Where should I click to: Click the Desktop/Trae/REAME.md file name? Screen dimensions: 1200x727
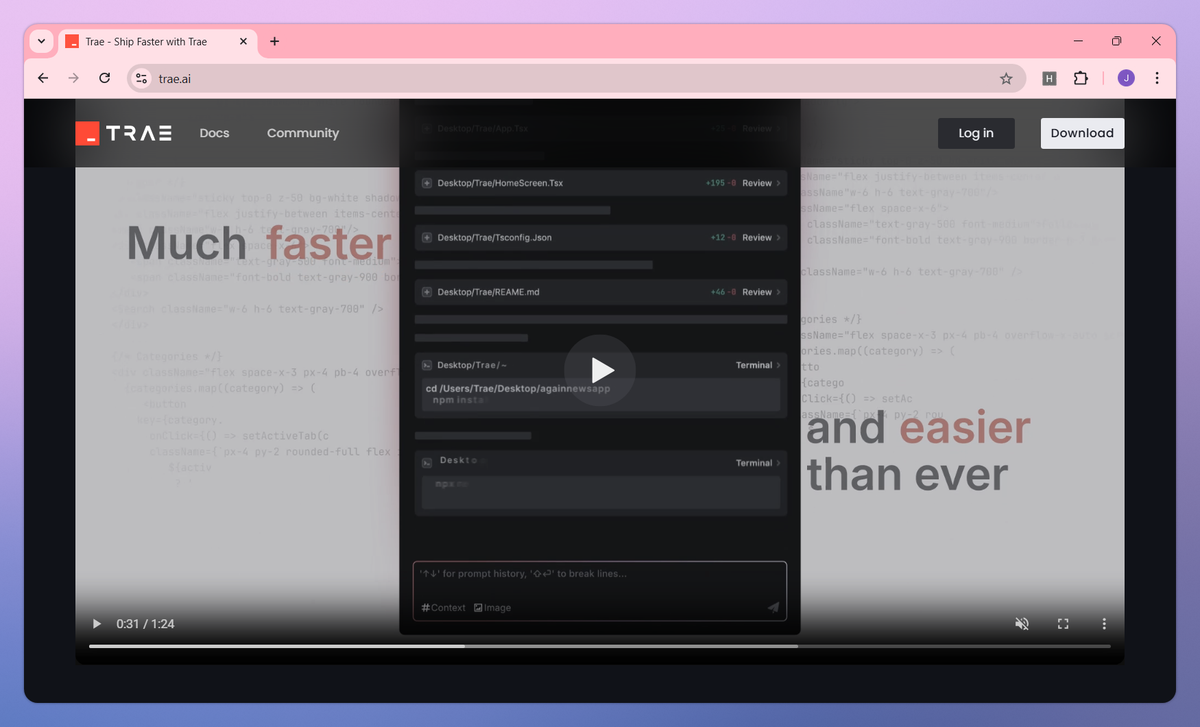click(488, 292)
